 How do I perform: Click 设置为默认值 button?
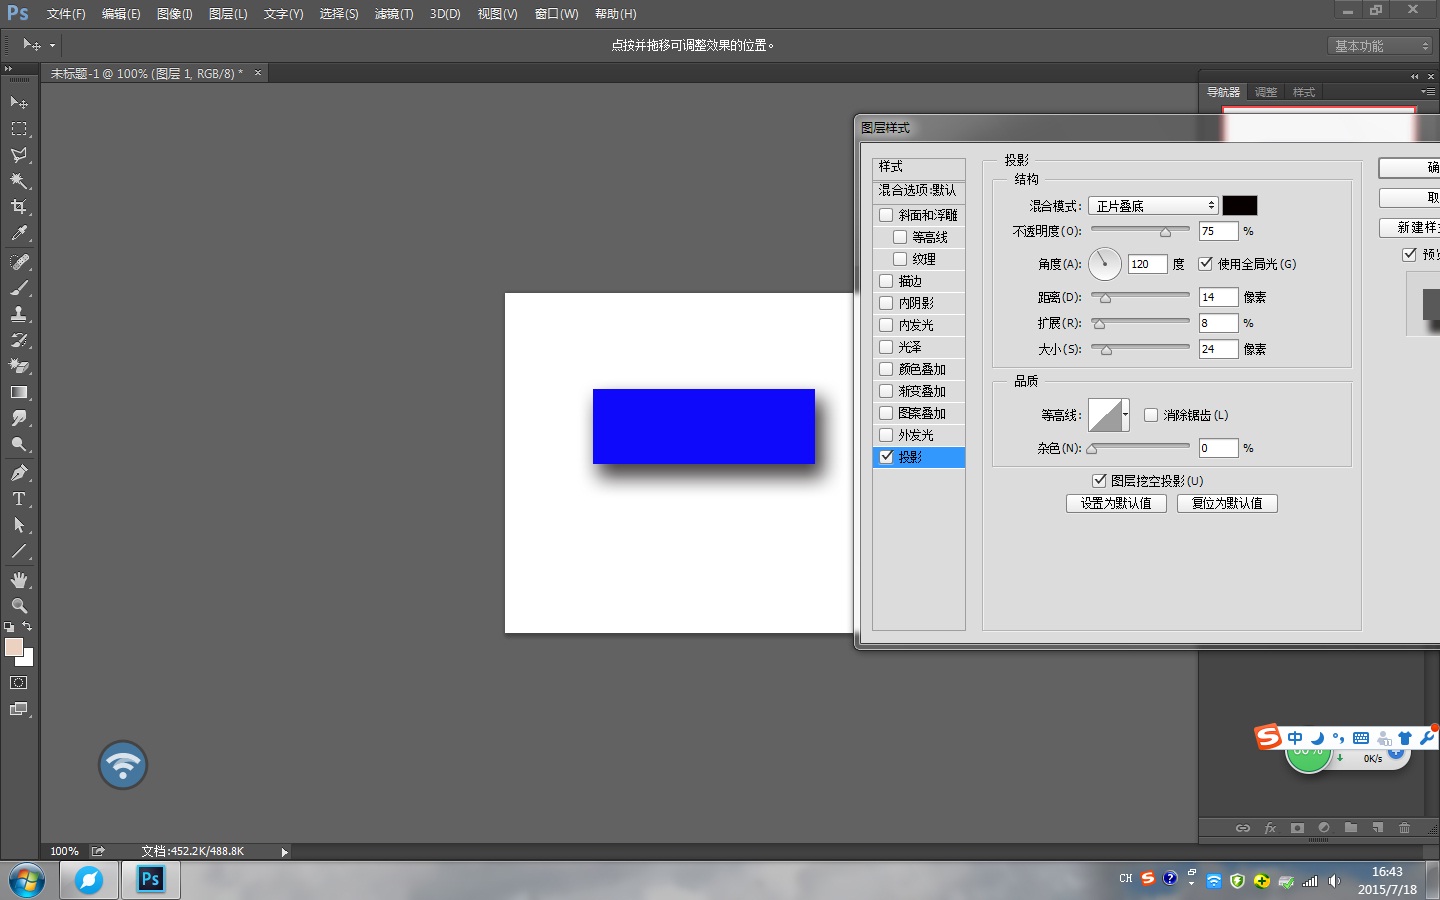click(1116, 503)
